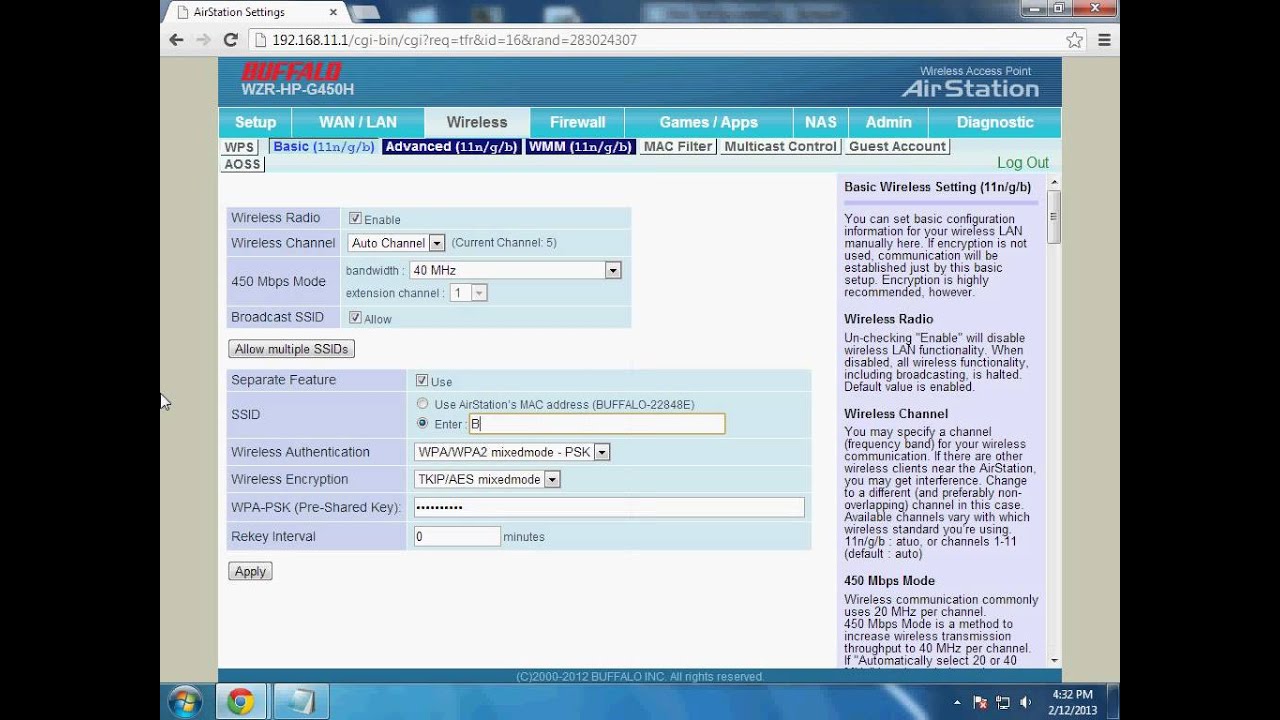Click the Buffalo logo
Viewport: 1280px width, 720px height.
click(291, 71)
